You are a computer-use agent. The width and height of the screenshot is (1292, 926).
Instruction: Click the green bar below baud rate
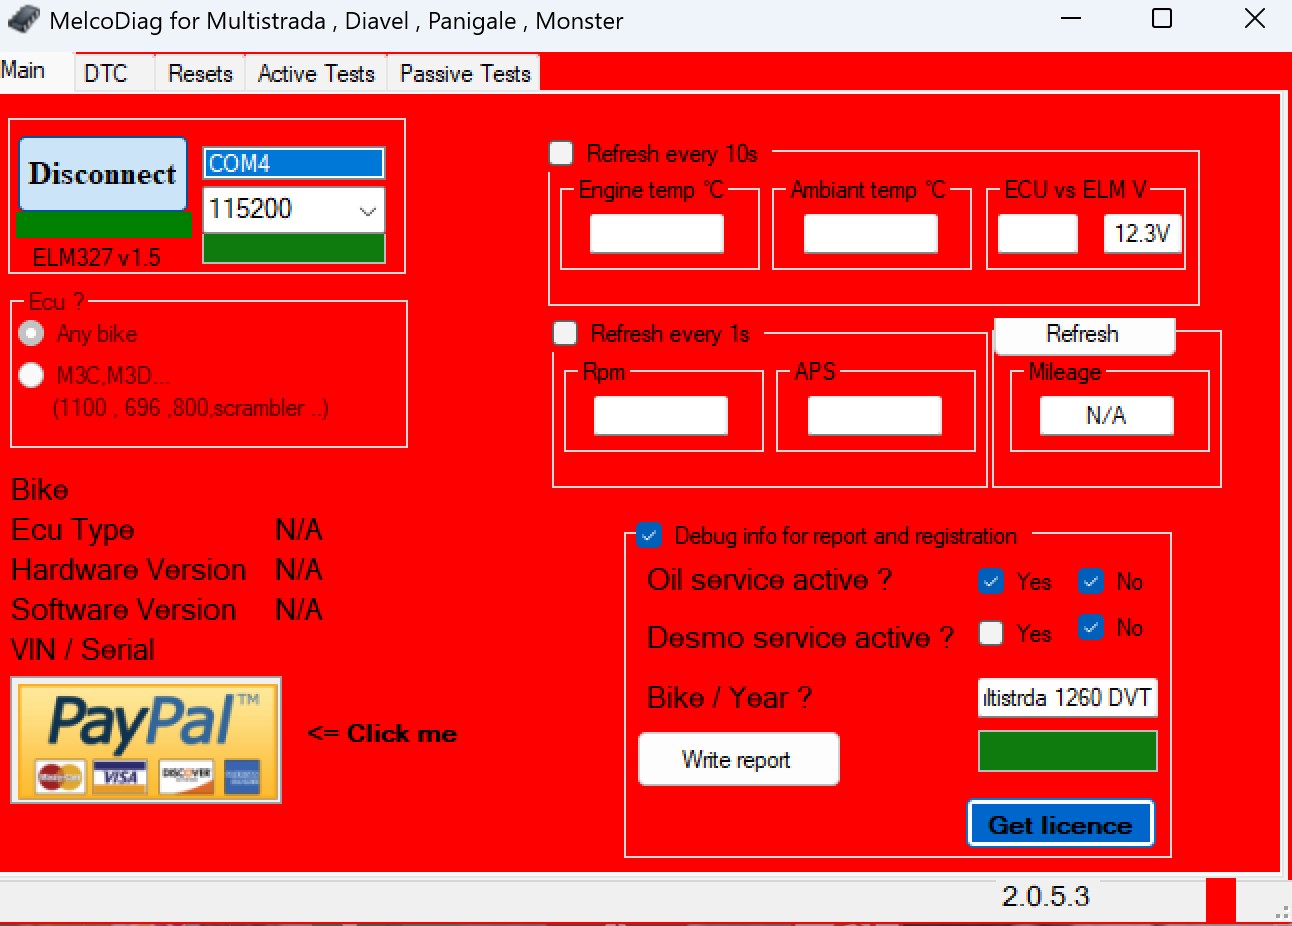(294, 248)
